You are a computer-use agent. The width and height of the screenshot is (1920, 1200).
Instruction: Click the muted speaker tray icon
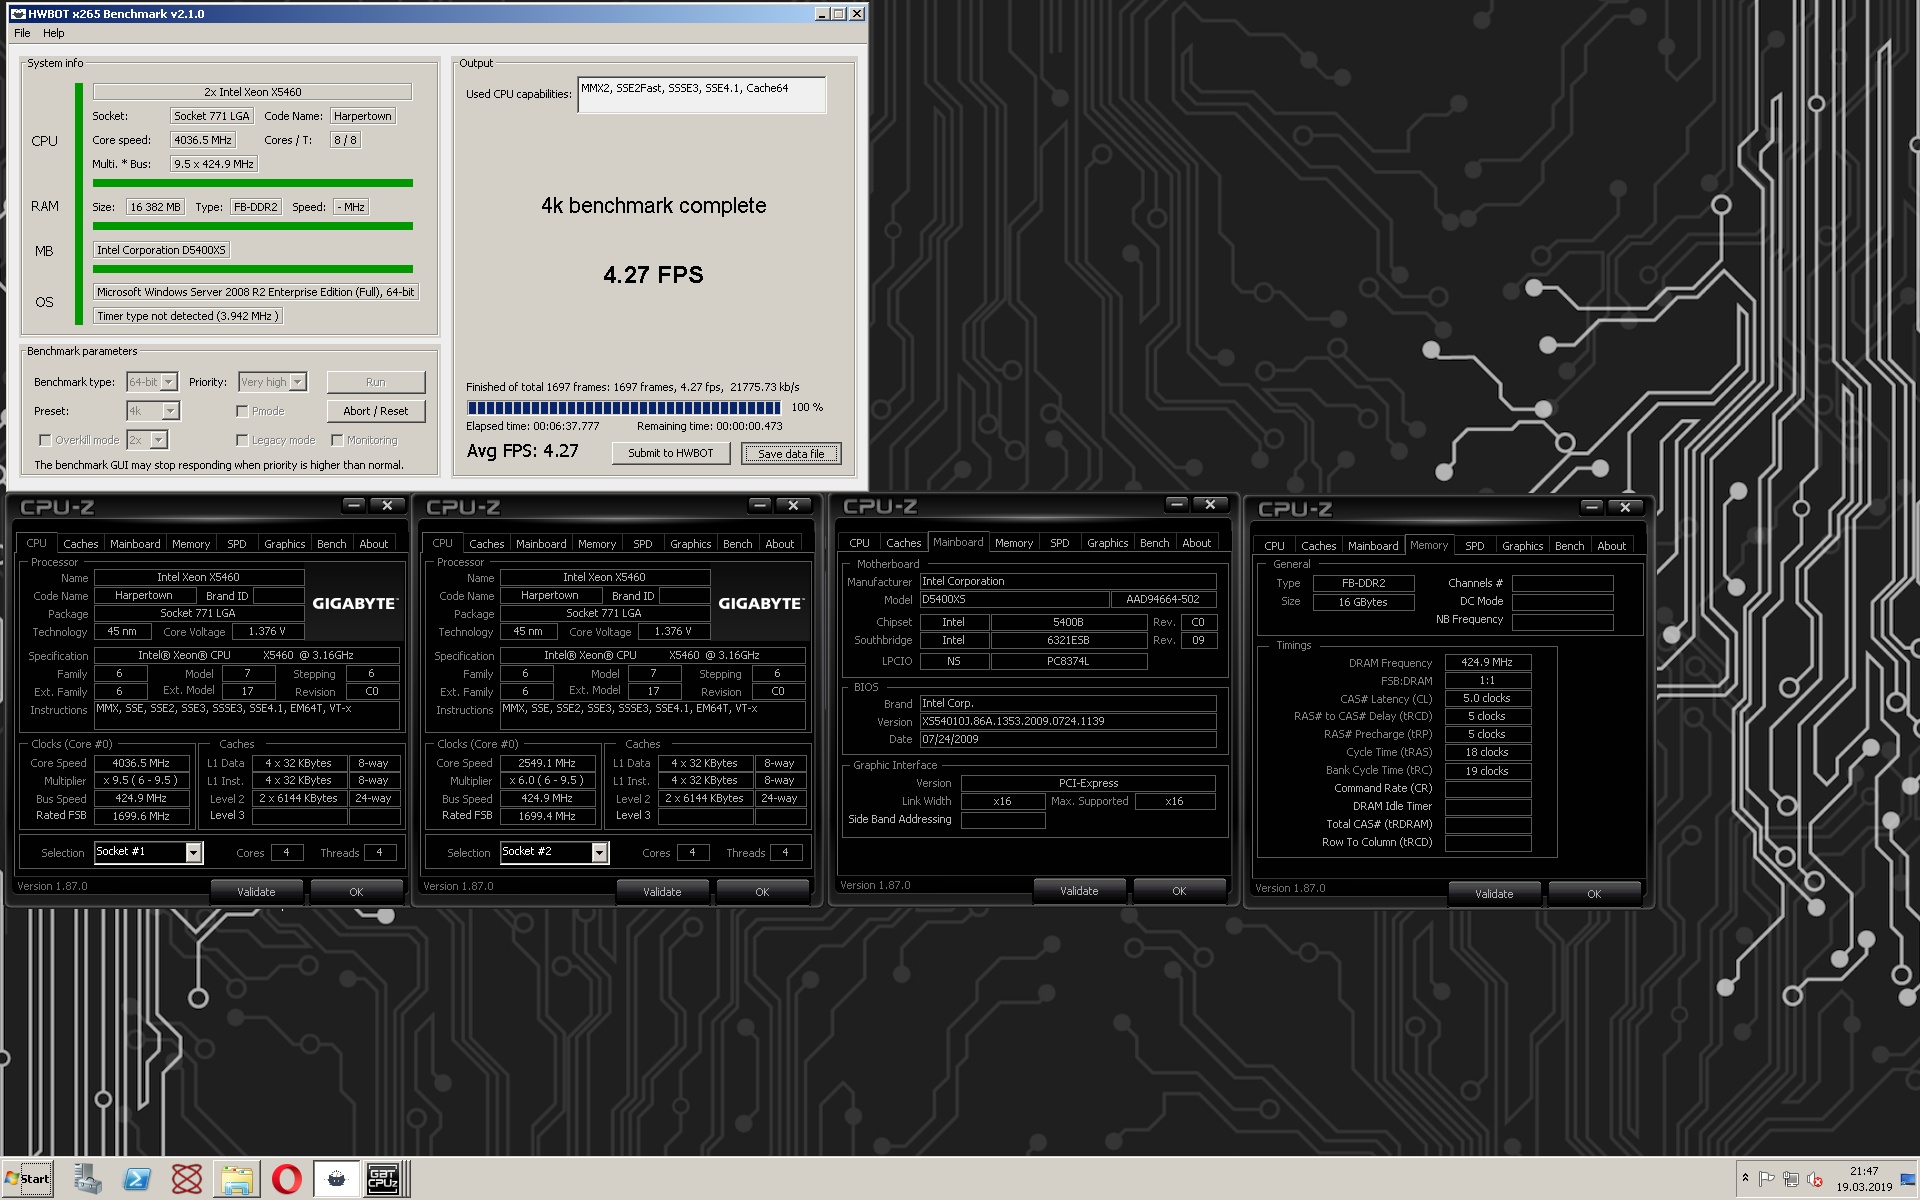click(1814, 1179)
